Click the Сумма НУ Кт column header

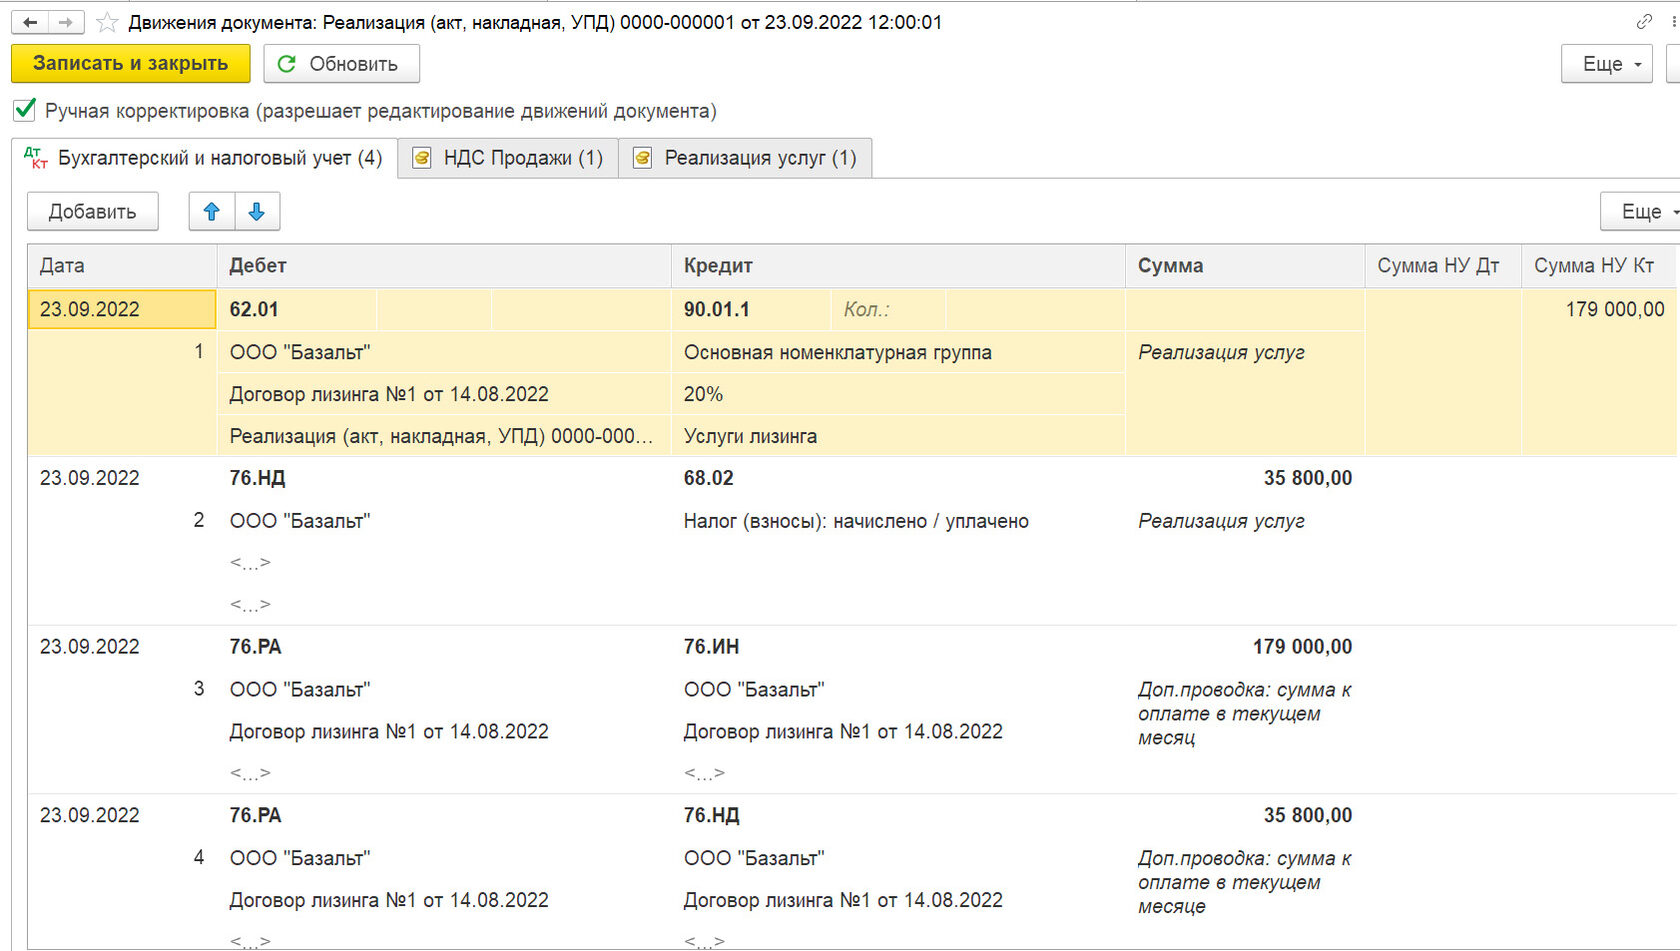pyautogui.click(x=1600, y=265)
